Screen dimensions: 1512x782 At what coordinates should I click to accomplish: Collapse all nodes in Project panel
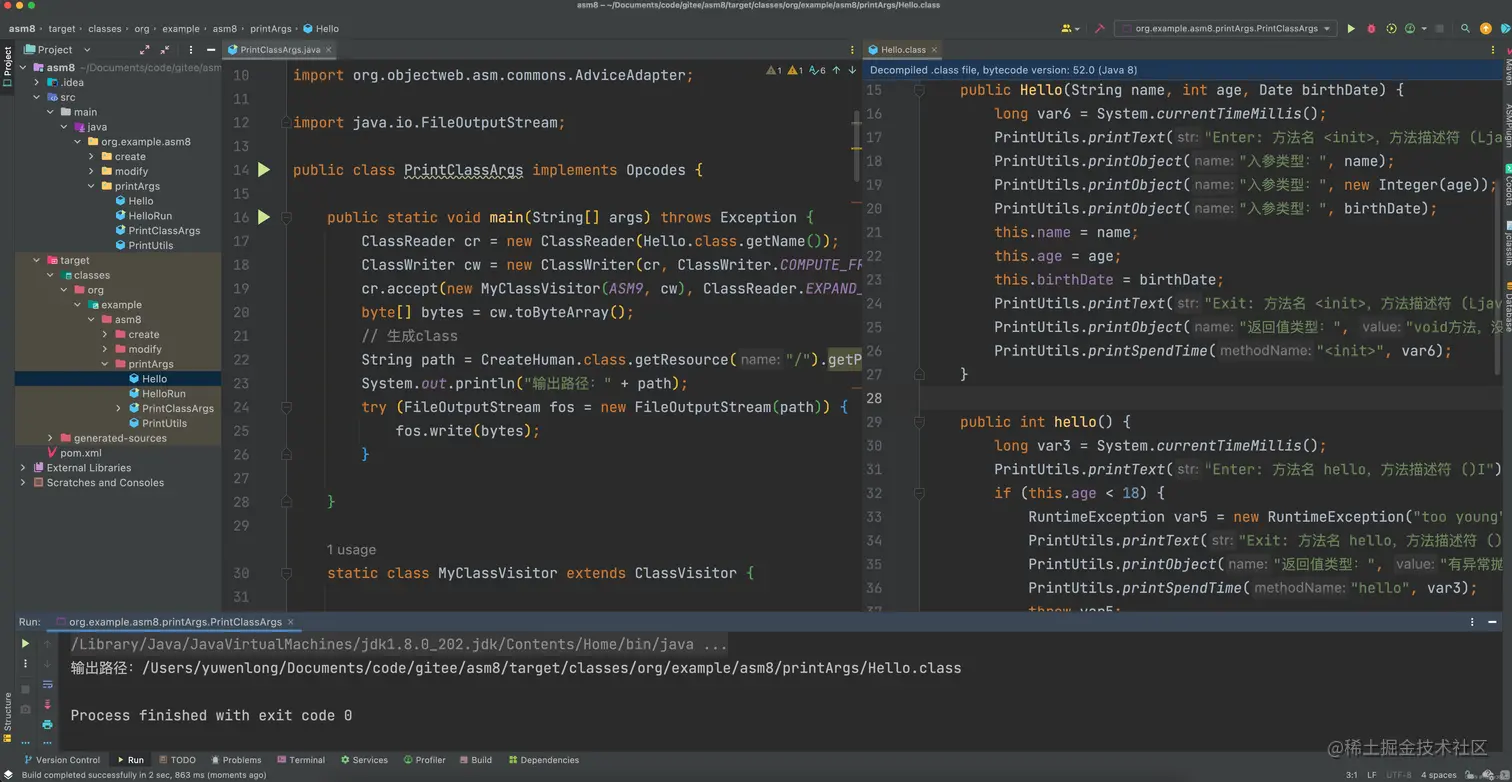click(x=167, y=49)
